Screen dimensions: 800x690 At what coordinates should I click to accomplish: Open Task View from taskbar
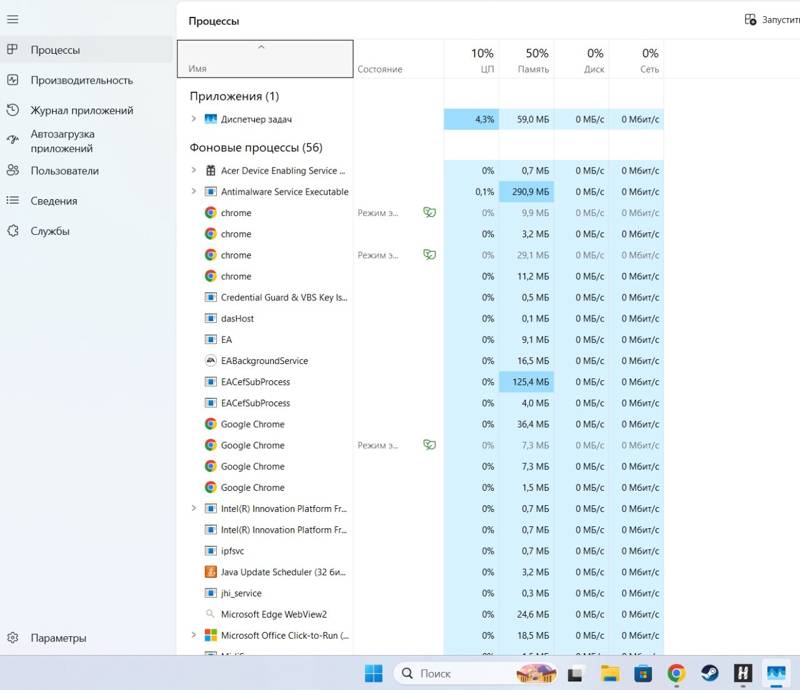coord(576,674)
